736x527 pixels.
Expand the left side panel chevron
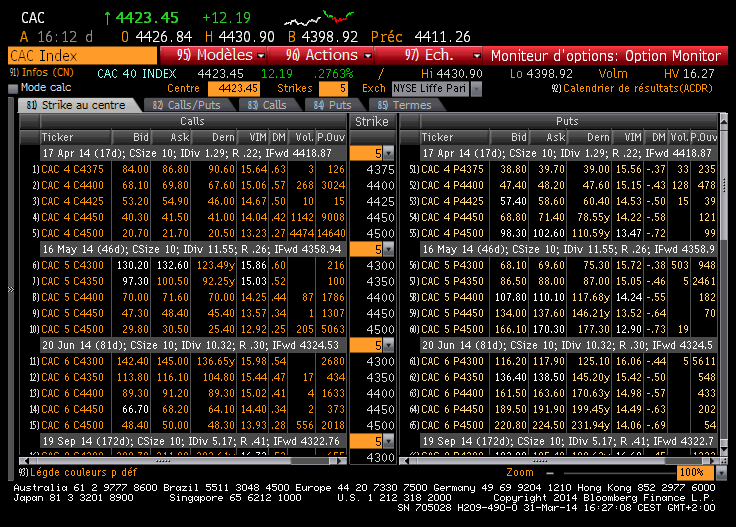(11, 290)
